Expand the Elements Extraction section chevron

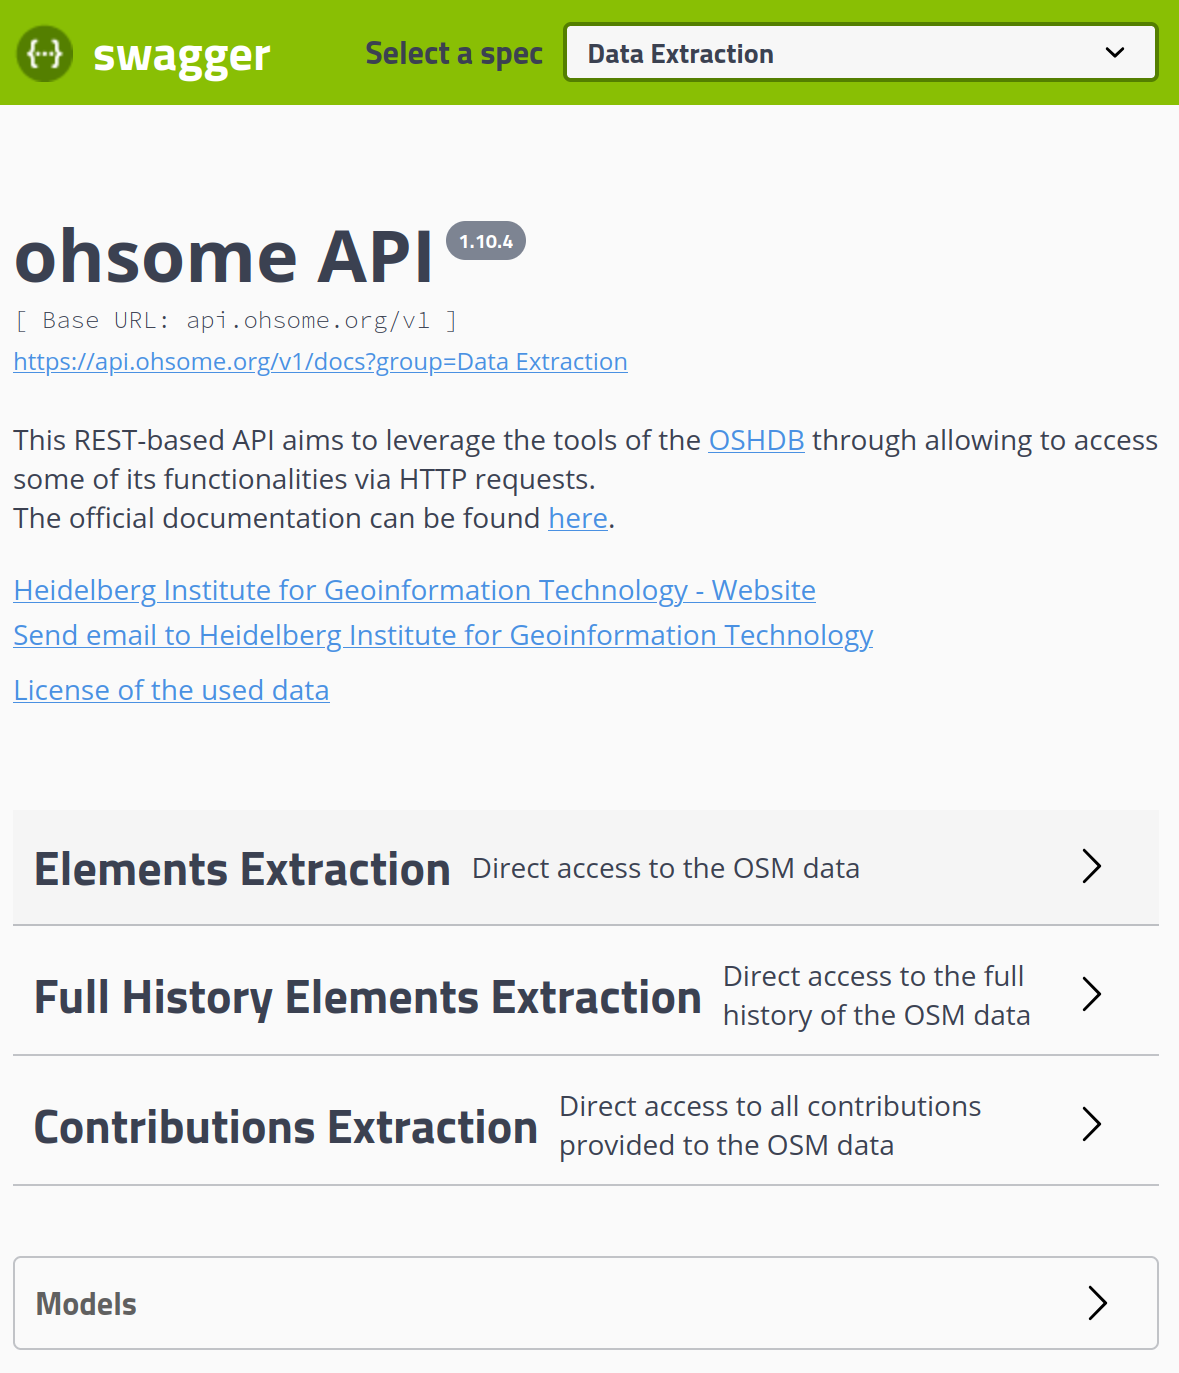click(1091, 867)
